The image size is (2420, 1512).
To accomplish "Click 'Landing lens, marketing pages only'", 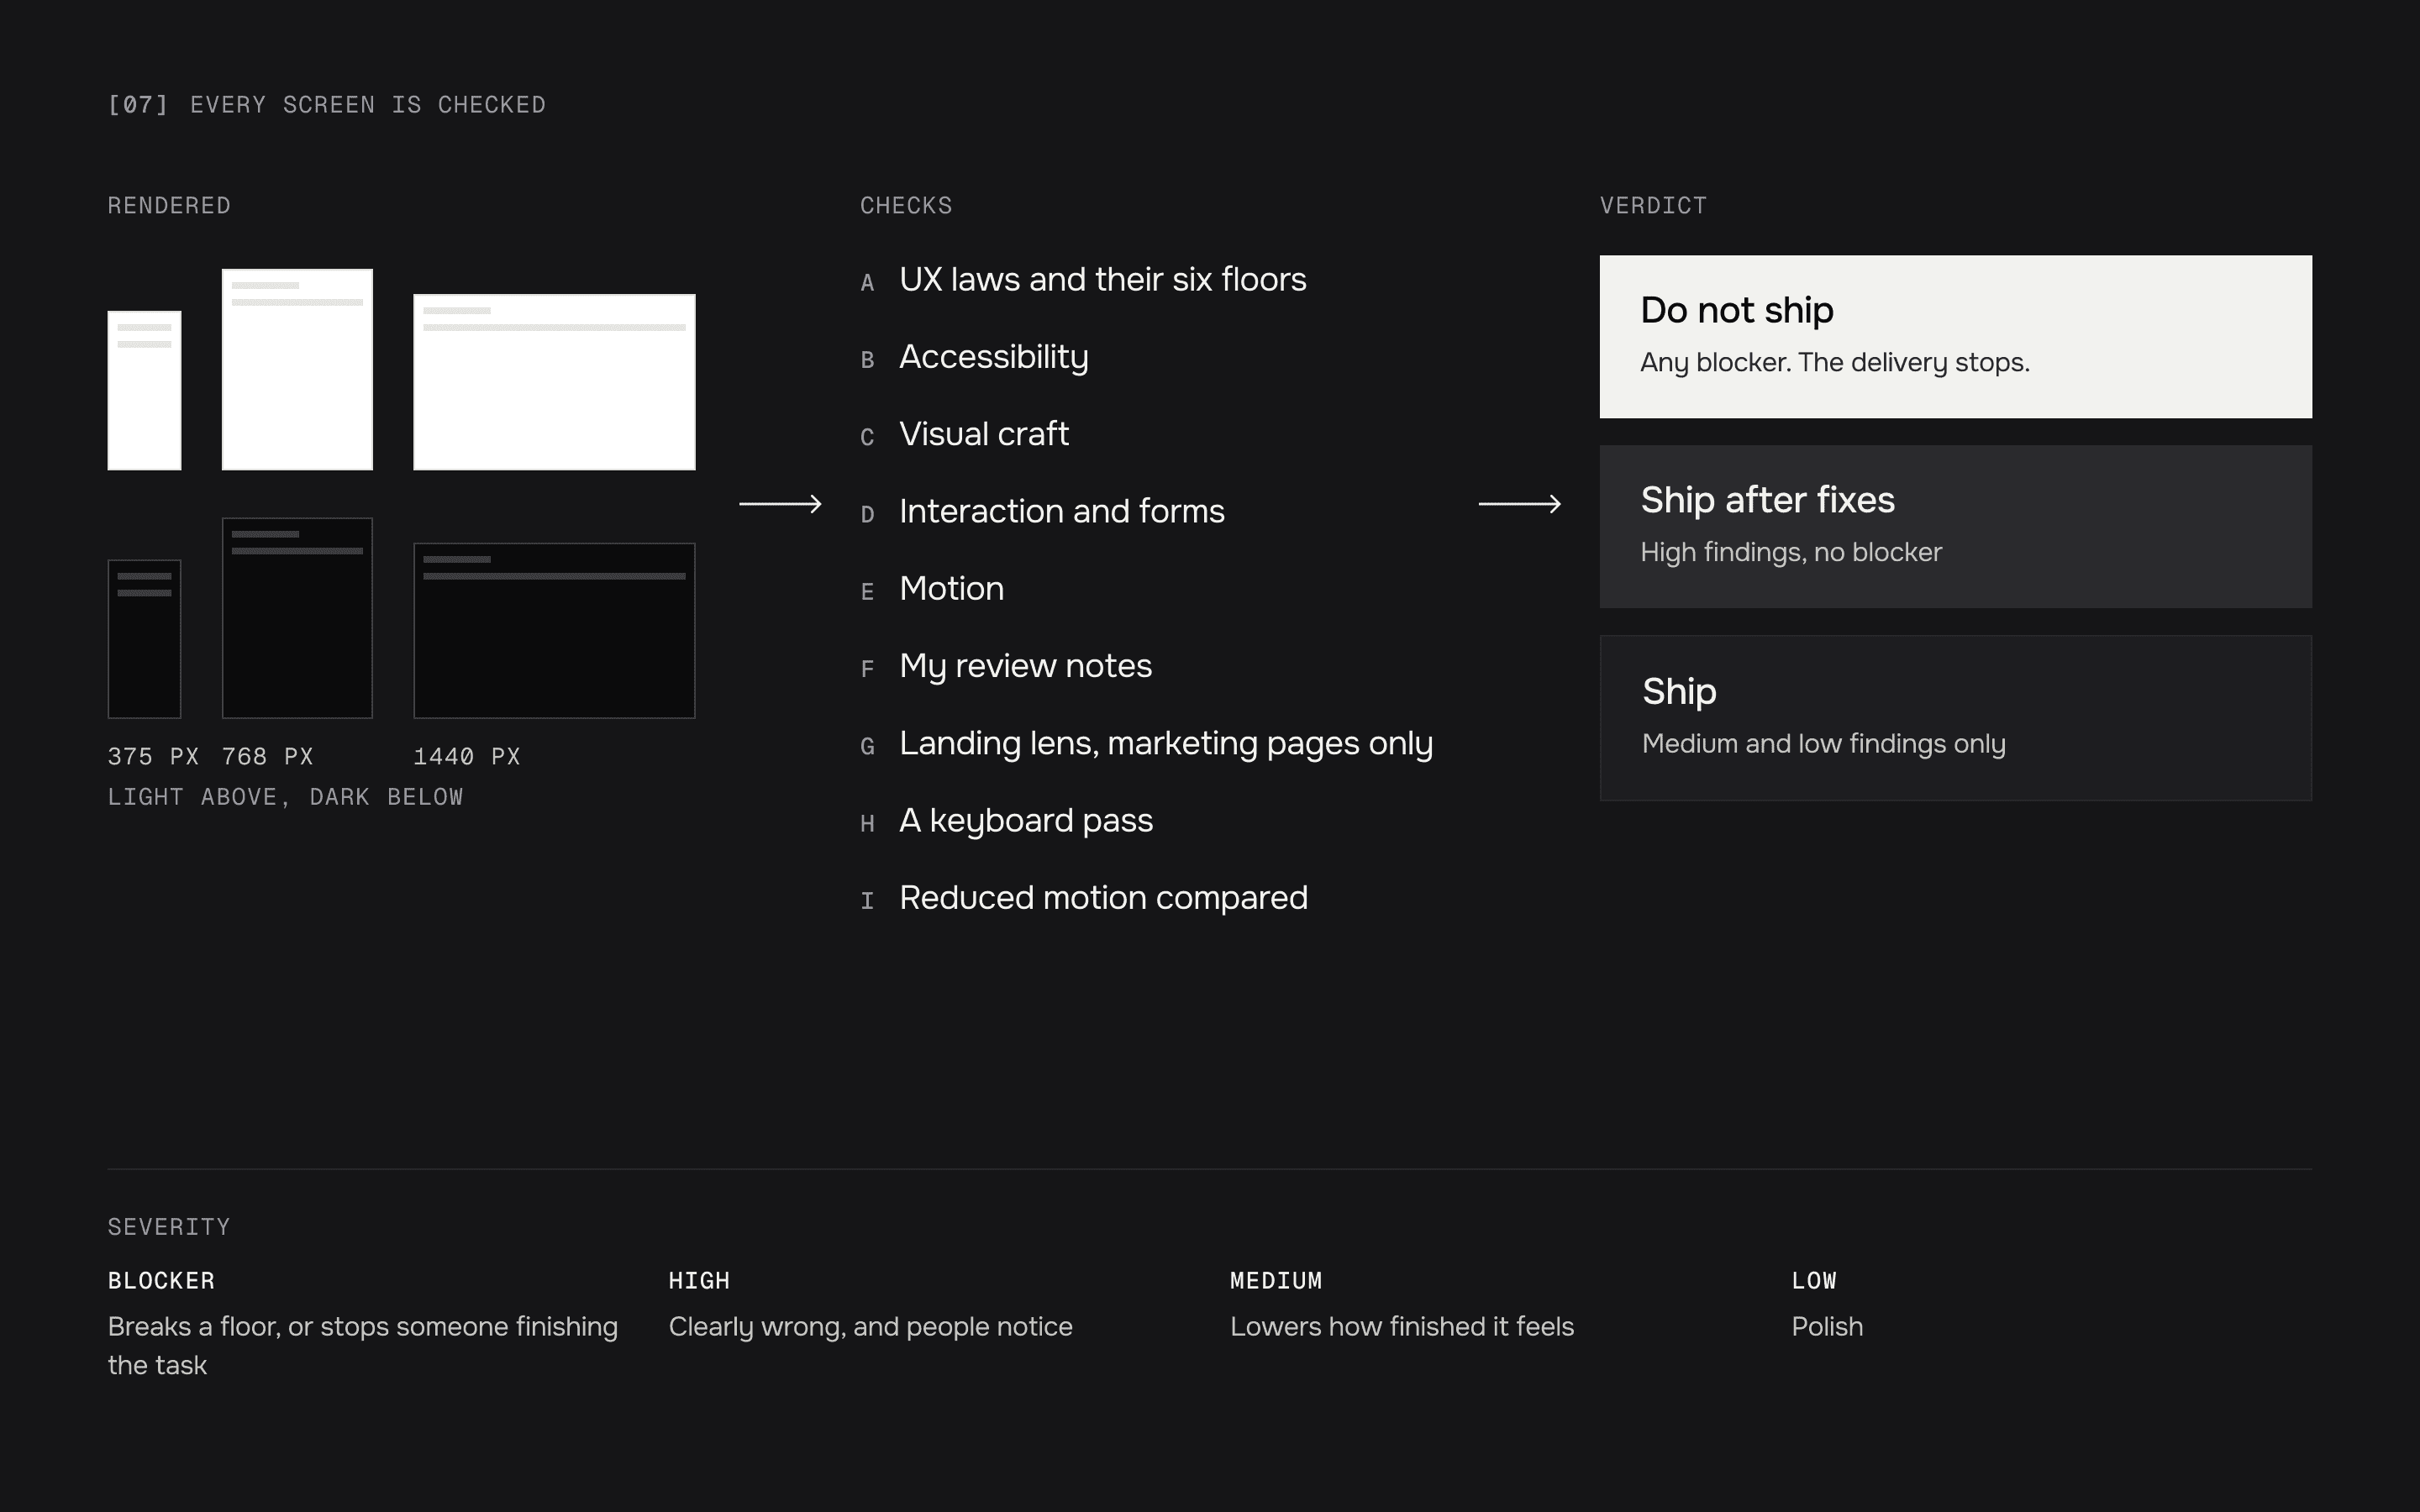I will 1166,743.
